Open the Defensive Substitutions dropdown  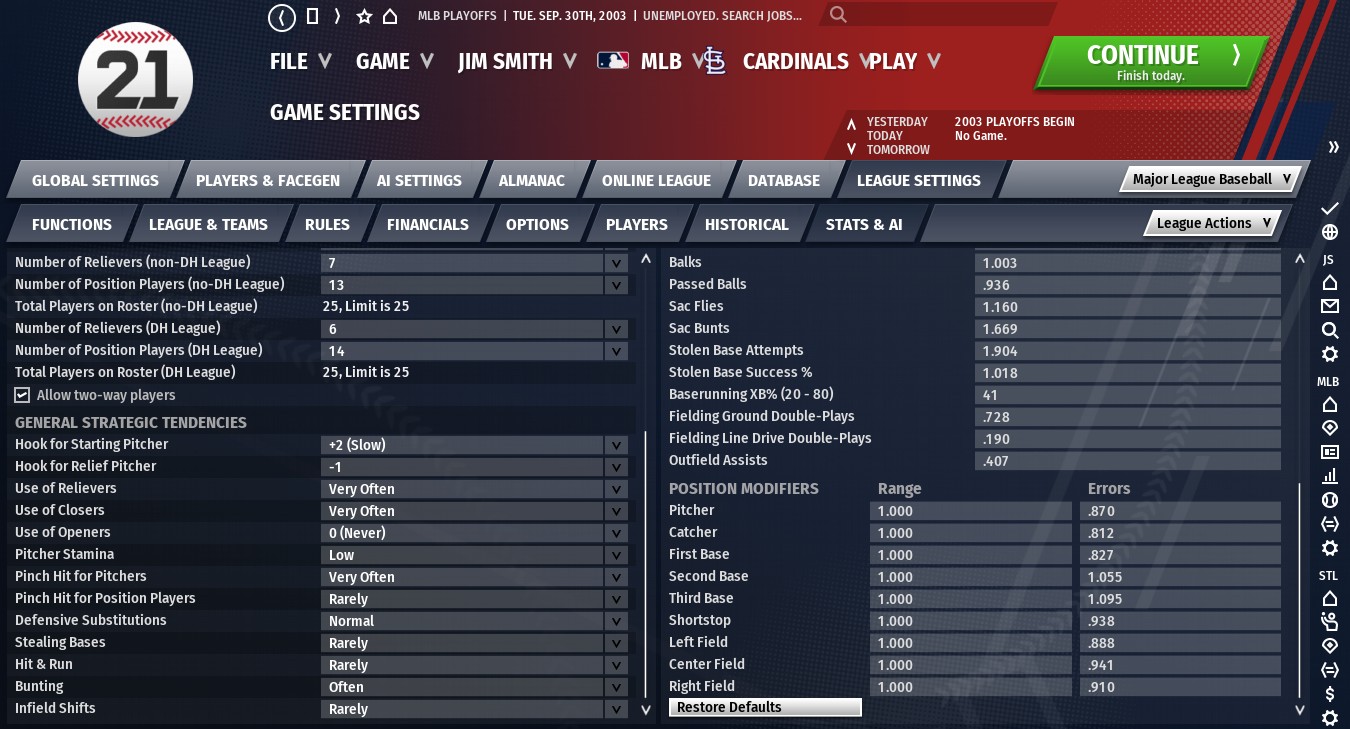coord(476,621)
